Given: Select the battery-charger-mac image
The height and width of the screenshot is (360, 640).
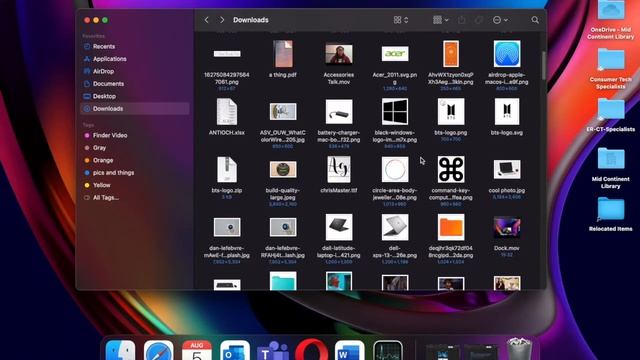Looking at the screenshot, I should coord(339,111).
